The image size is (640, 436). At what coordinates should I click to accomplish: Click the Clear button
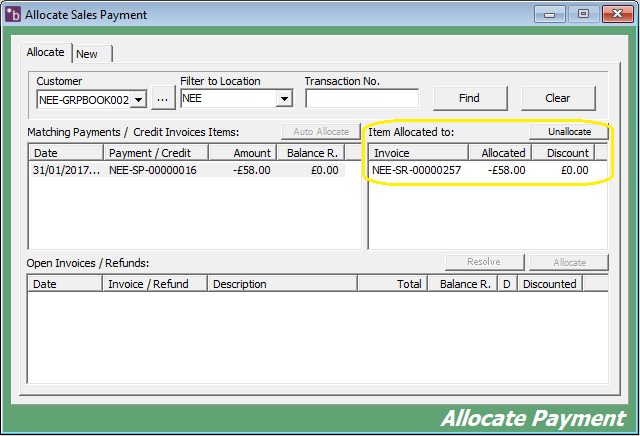tap(558, 98)
